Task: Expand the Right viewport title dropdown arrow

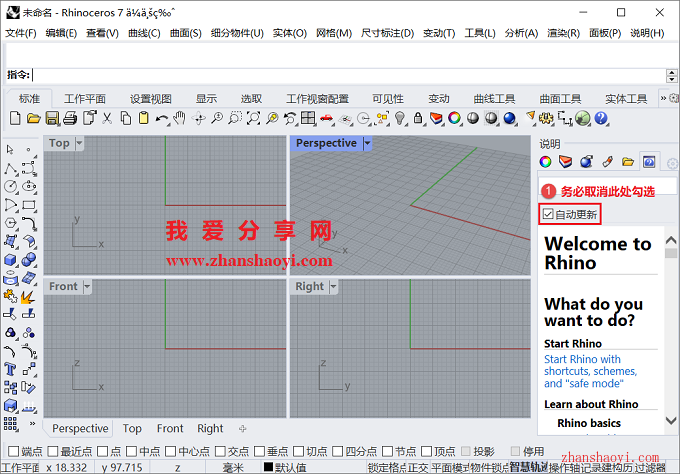Action: 333,286
